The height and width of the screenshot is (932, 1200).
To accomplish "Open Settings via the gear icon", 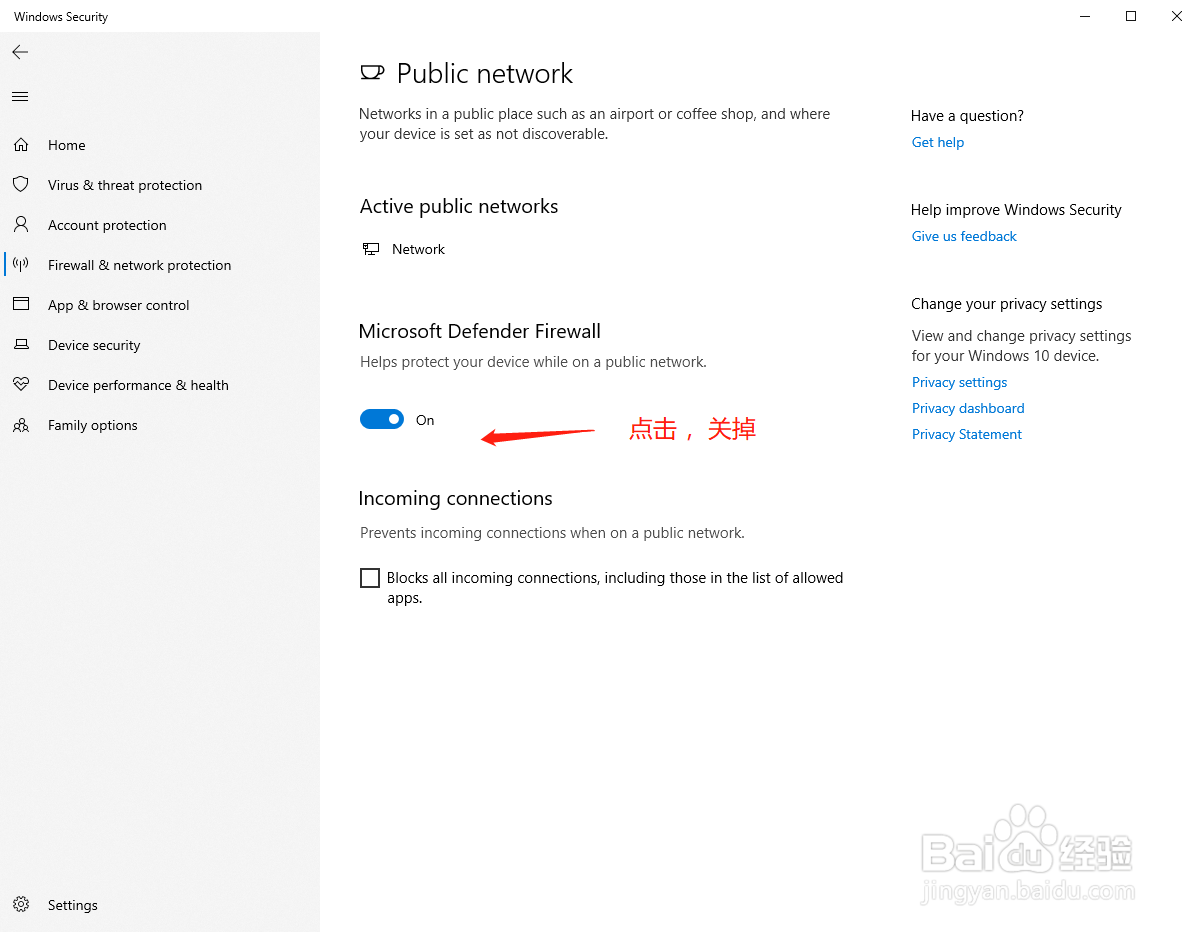I will (x=20, y=905).
